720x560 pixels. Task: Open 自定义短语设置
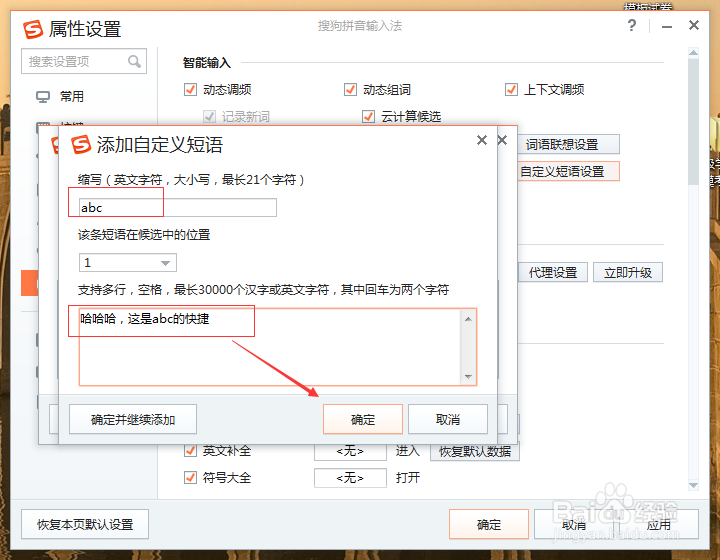[568, 172]
